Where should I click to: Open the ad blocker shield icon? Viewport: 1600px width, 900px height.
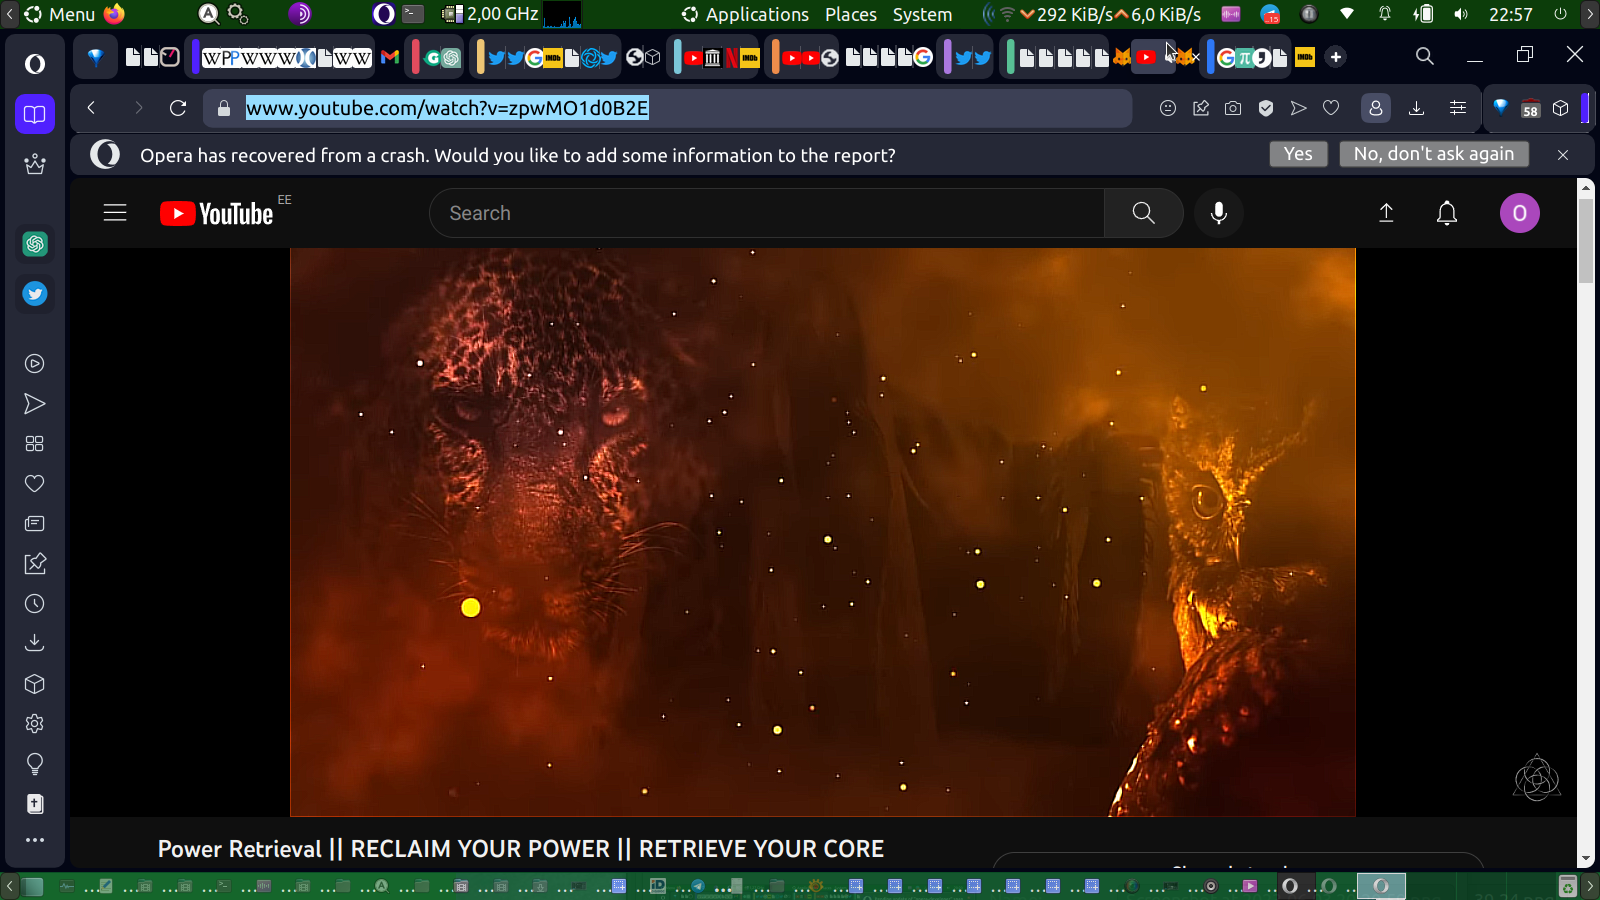[x=1266, y=108]
